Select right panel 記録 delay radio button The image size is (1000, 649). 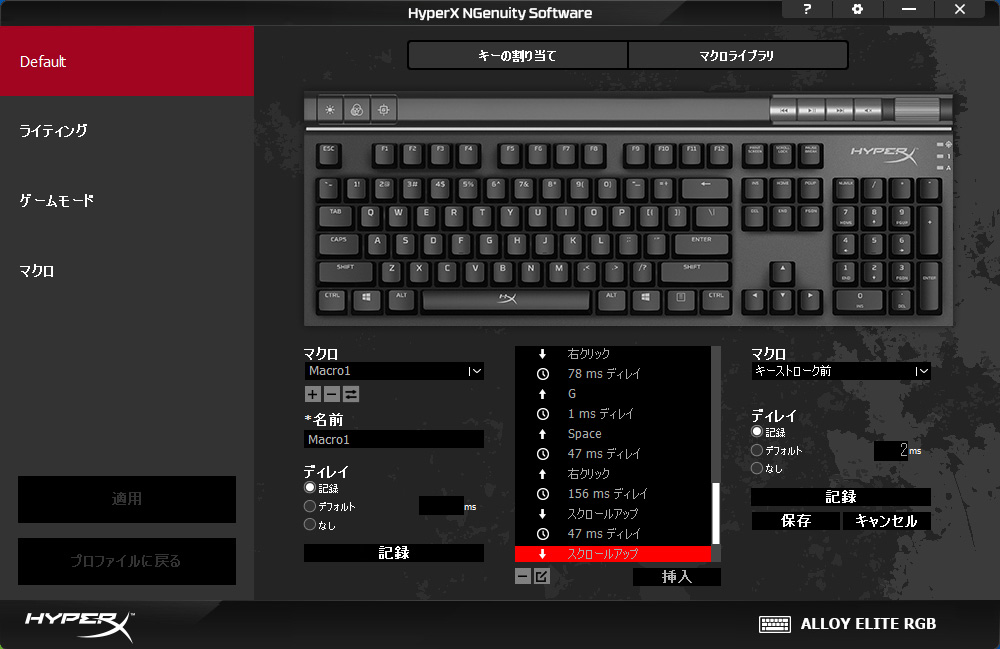click(757, 432)
